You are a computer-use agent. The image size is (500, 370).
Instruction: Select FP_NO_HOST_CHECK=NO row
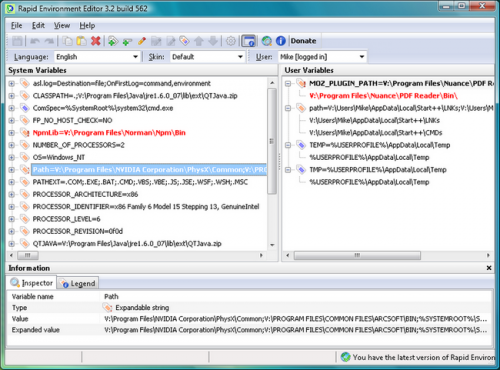72,120
